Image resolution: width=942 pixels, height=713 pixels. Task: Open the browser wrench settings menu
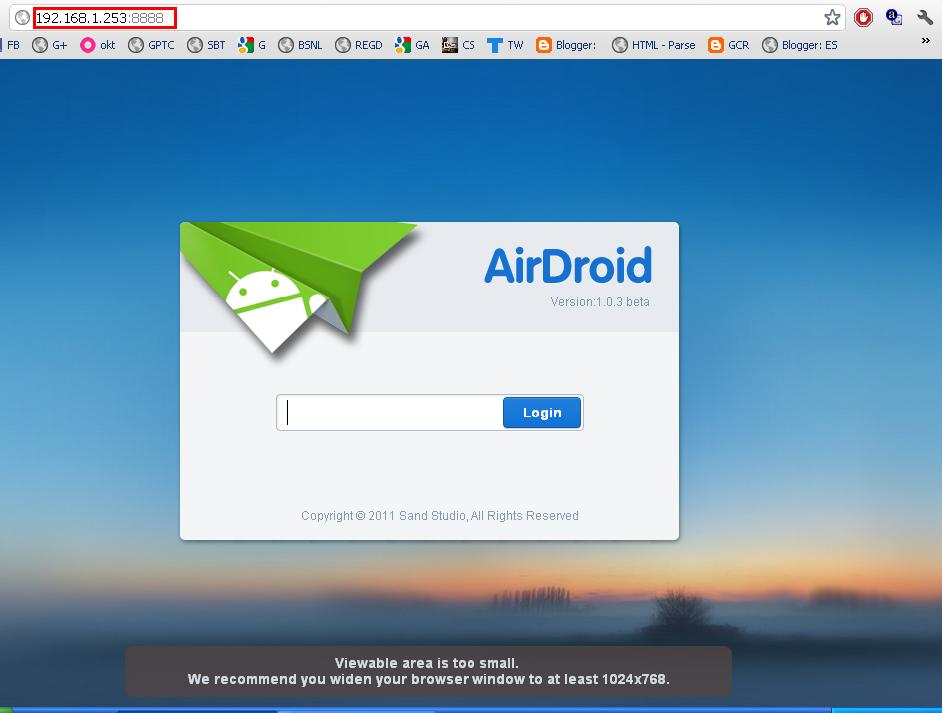[925, 17]
